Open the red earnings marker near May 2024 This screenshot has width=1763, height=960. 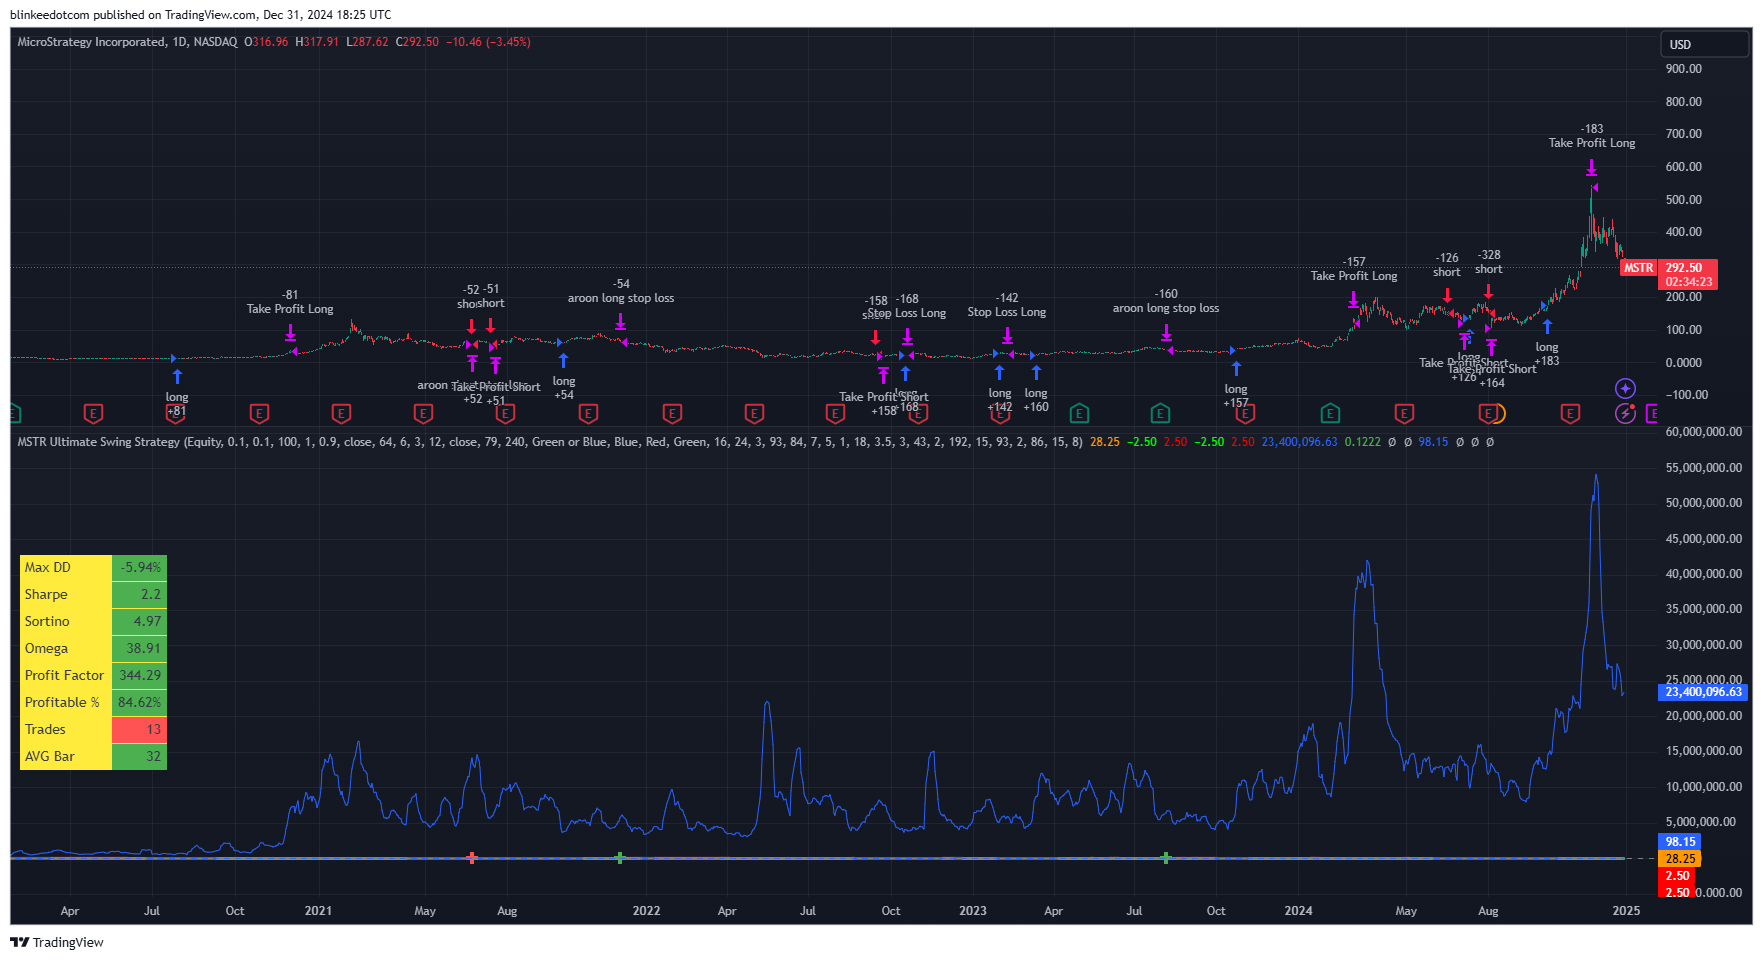[x=1404, y=413]
